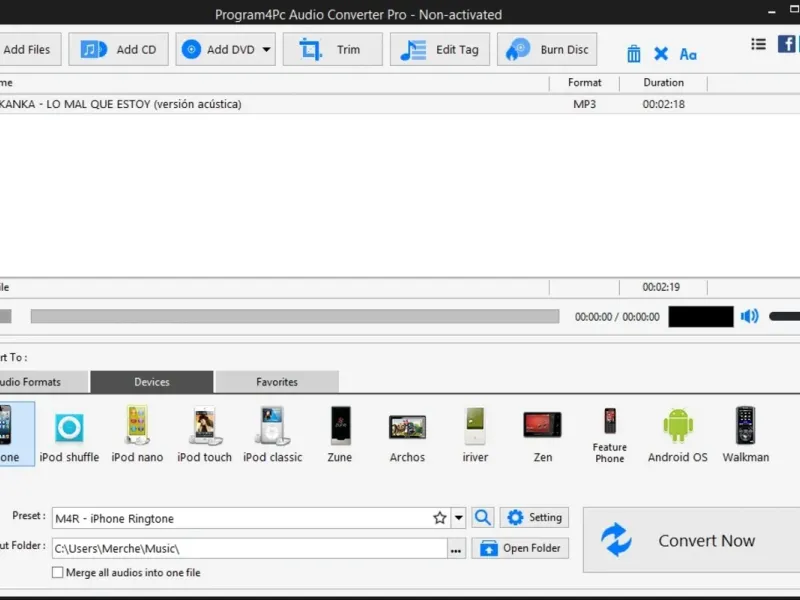
Task: Open the Trim tool
Action: tap(333, 49)
